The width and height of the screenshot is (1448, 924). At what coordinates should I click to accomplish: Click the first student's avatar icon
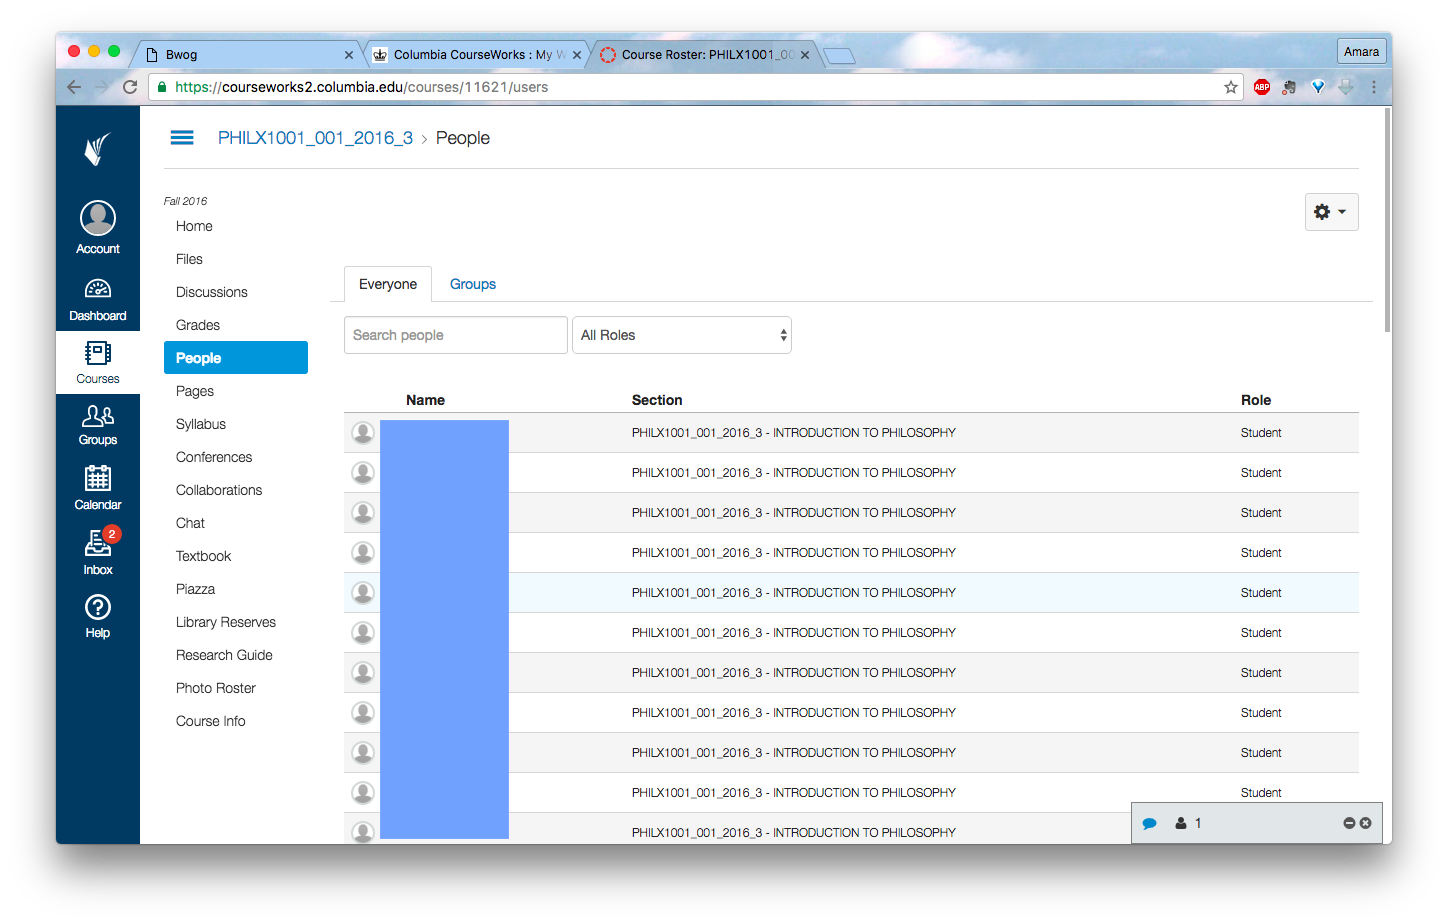pyautogui.click(x=363, y=433)
